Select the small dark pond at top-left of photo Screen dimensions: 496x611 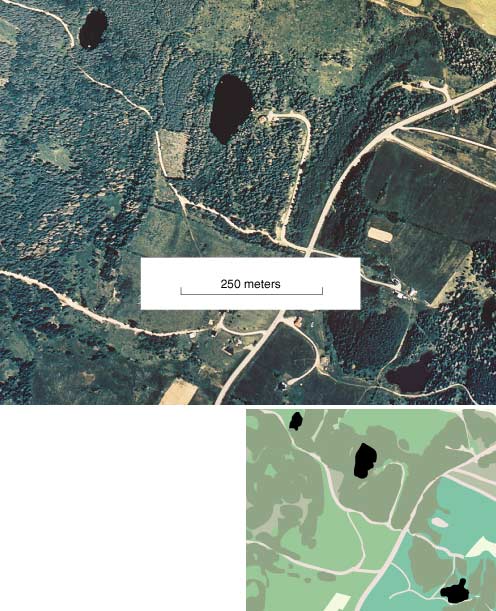pyautogui.click(x=93, y=29)
